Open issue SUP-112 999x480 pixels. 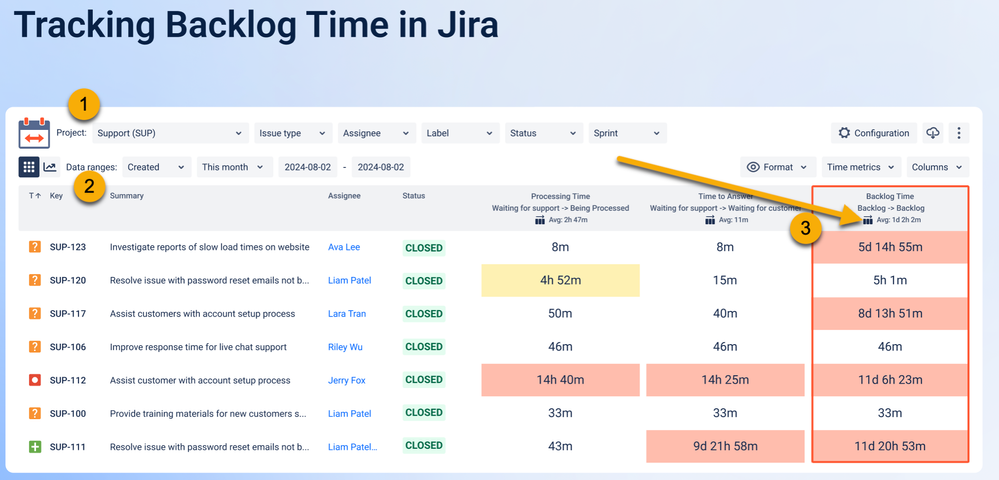click(68, 381)
